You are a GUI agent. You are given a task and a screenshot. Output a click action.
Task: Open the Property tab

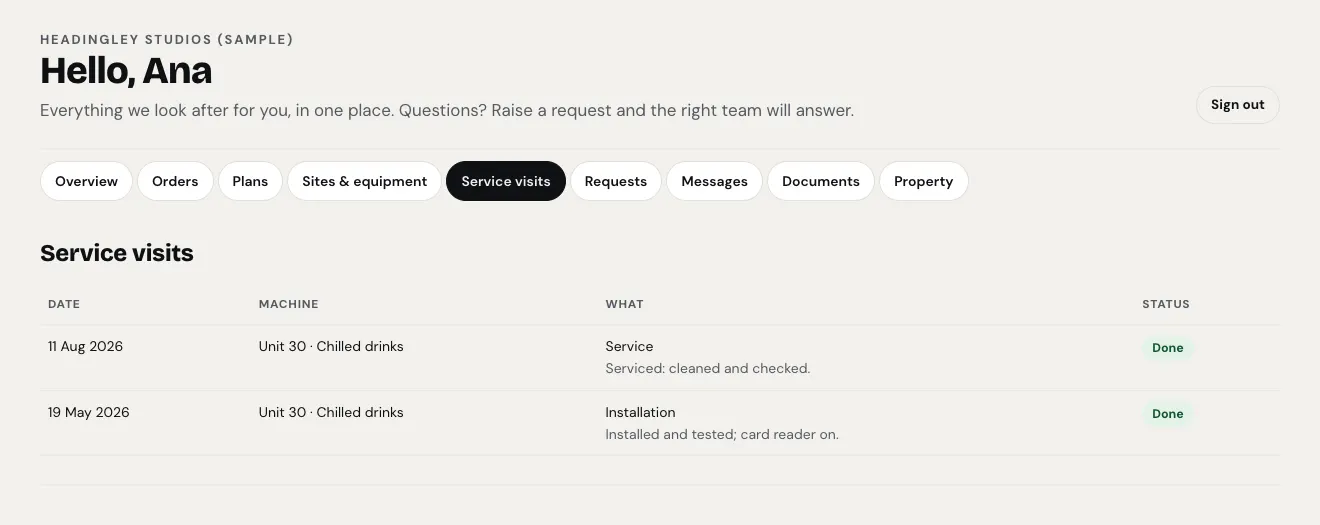[923, 181]
